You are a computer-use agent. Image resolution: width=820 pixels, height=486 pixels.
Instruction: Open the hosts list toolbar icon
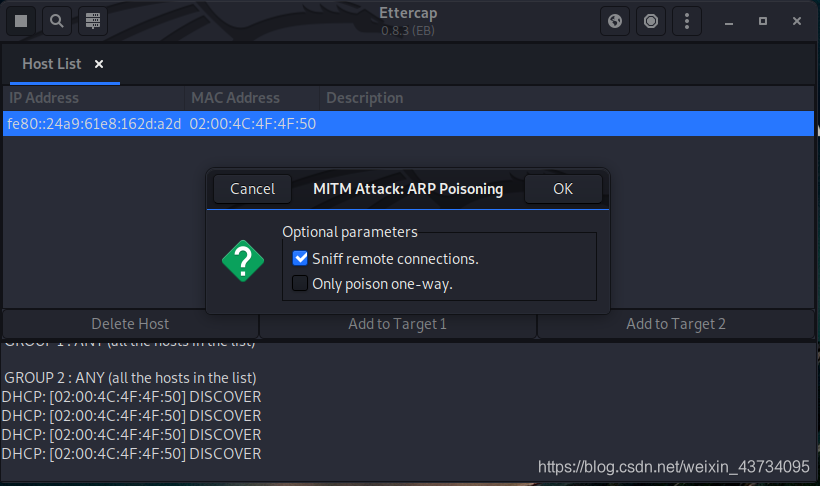coord(92,20)
